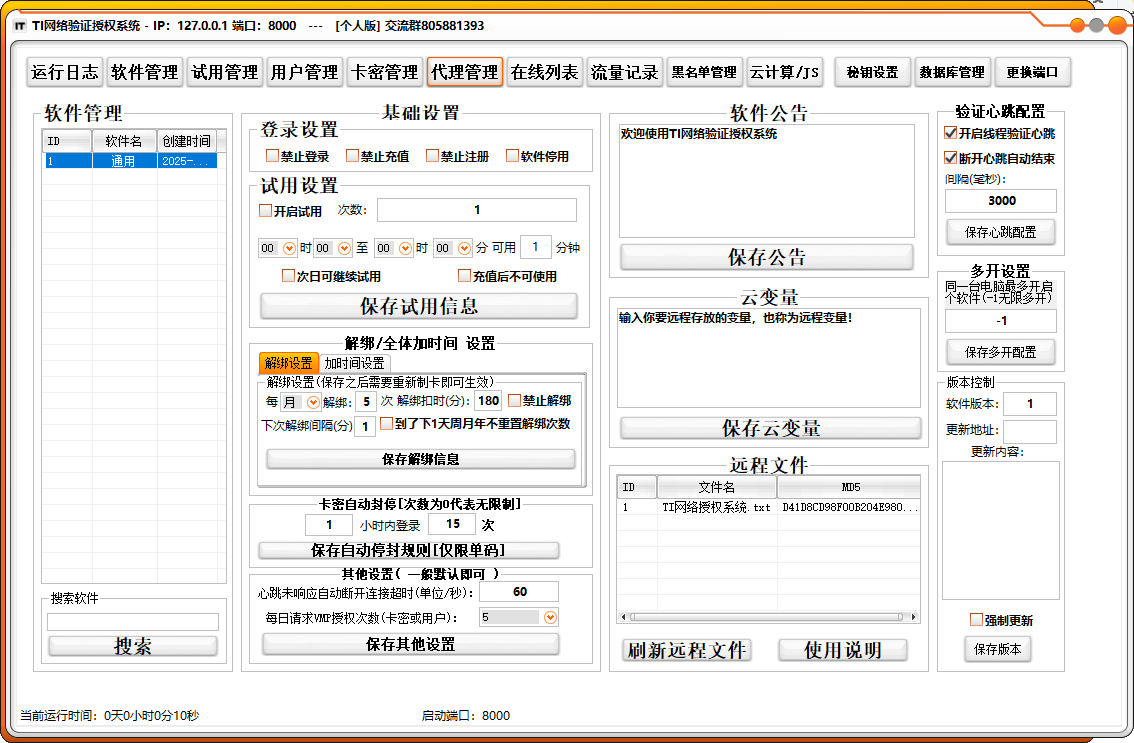This screenshot has width=1134, height=743.
Task: Open the 云计算/JS tab
Action: [x=786, y=71]
